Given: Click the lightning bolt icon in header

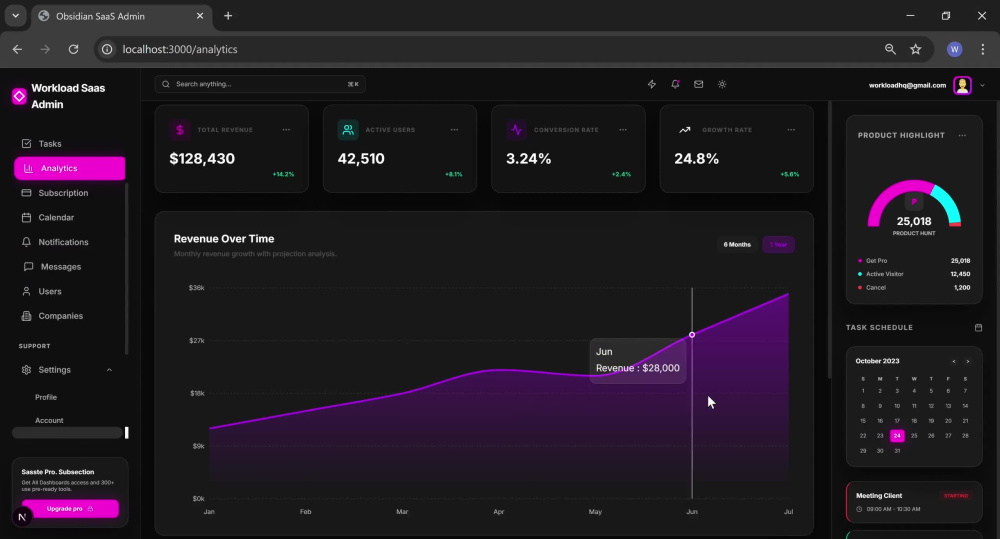Looking at the screenshot, I should point(652,84).
